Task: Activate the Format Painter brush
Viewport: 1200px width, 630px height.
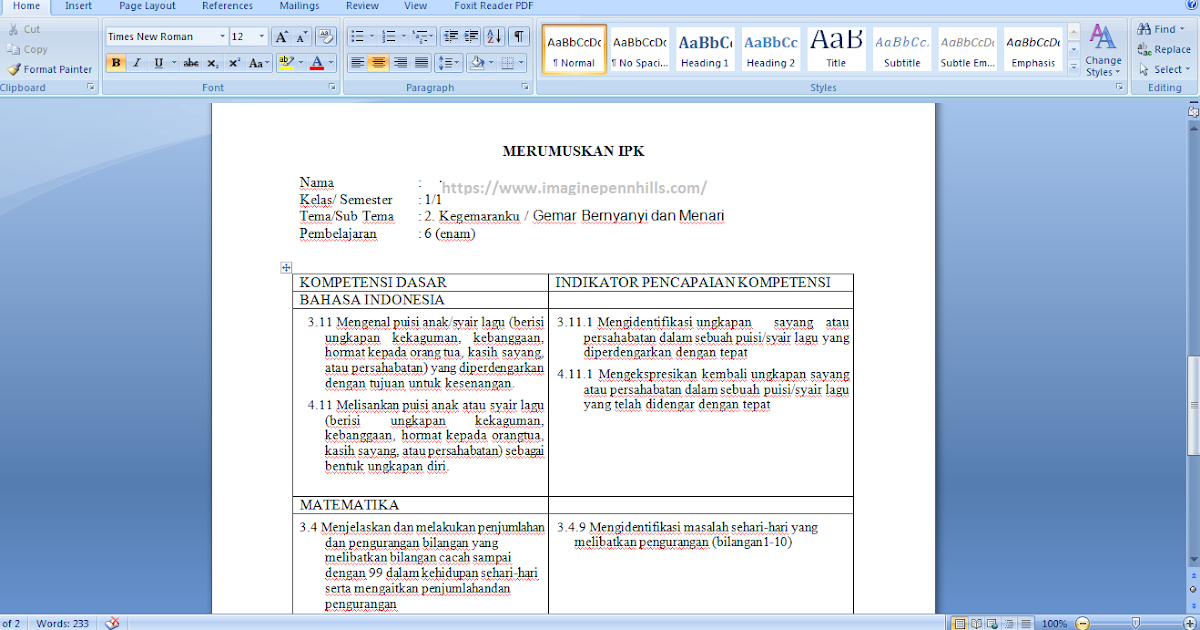Action: click(x=49, y=69)
